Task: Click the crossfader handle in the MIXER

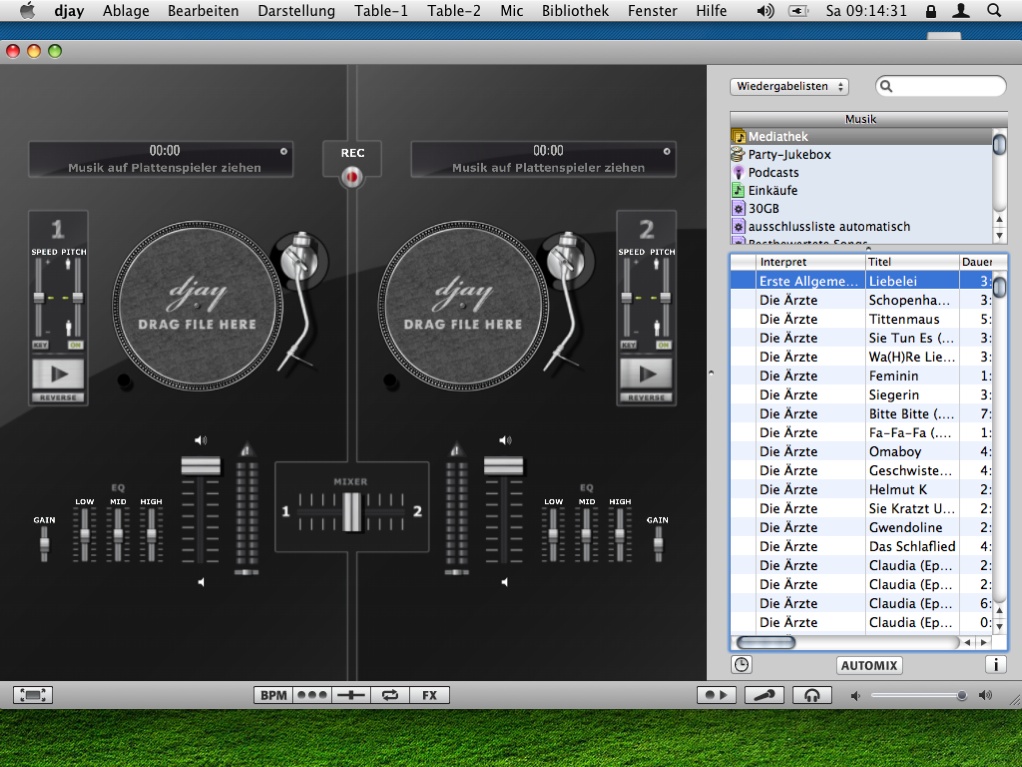Action: coord(352,512)
